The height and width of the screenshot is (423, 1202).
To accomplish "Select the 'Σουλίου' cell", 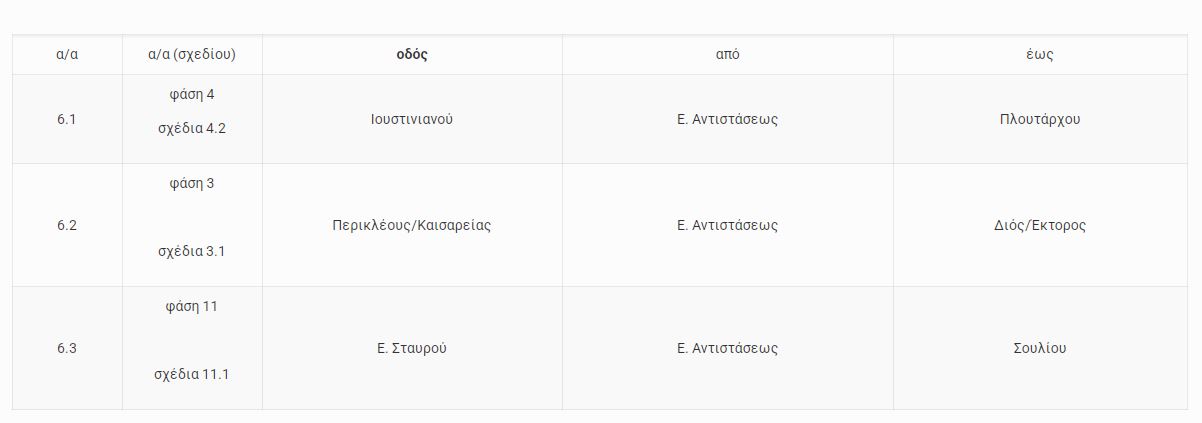I will pyautogui.click(x=1040, y=349).
